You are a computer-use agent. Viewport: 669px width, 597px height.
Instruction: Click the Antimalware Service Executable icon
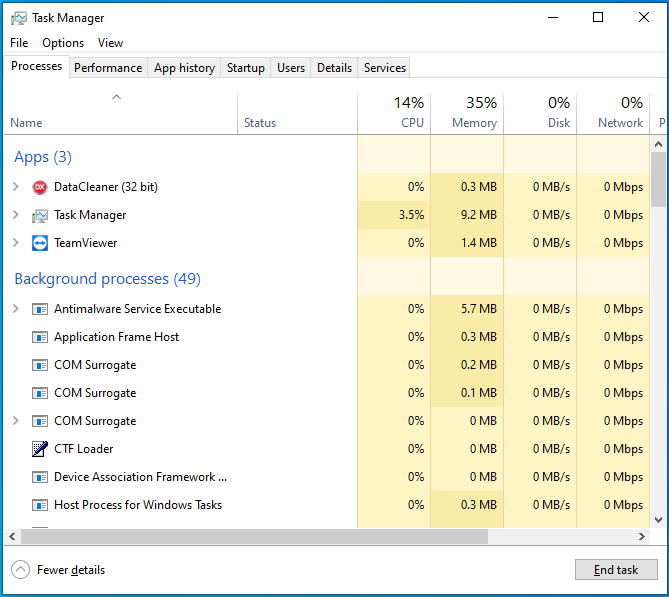coord(40,309)
